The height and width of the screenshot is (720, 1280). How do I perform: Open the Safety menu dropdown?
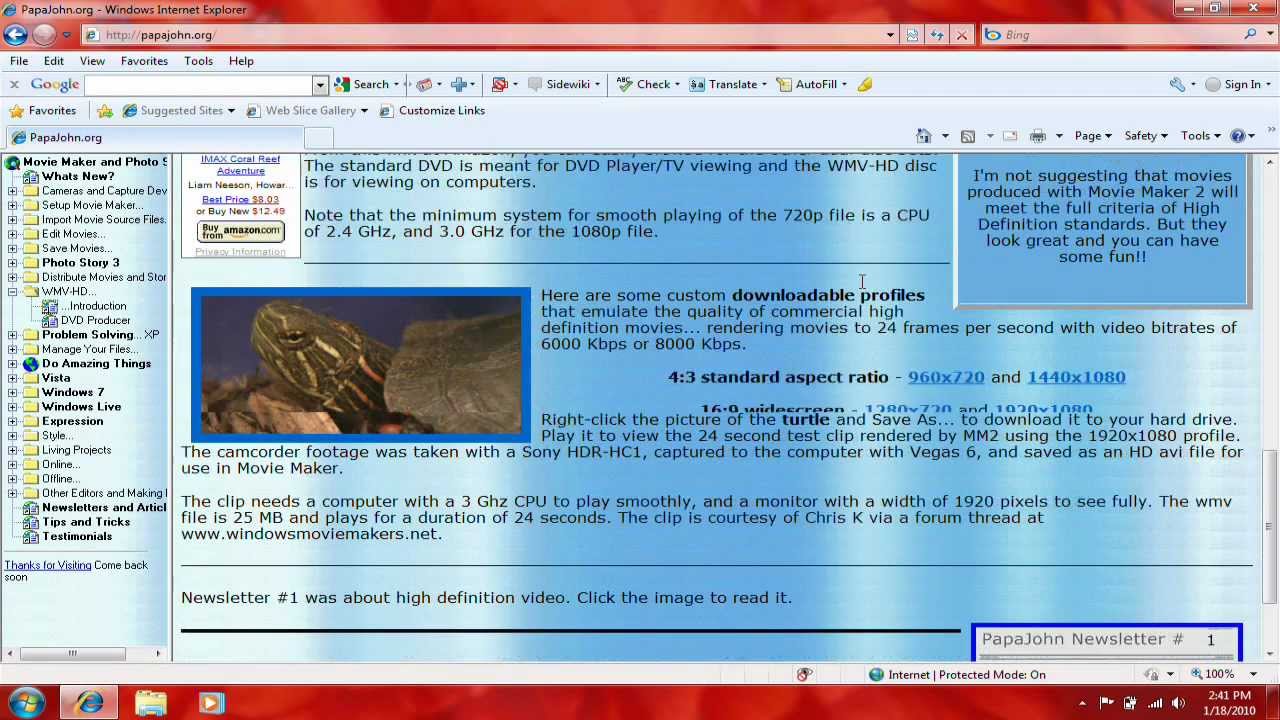[x=1146, y=136]
